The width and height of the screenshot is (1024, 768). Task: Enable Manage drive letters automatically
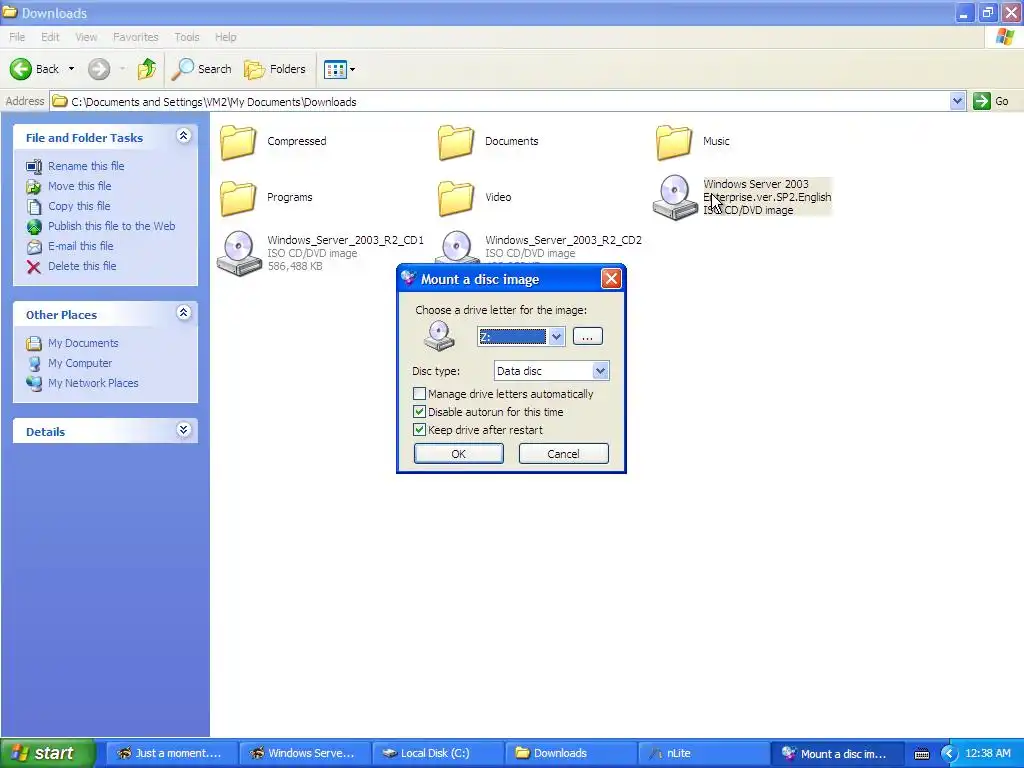pos(419,394)
